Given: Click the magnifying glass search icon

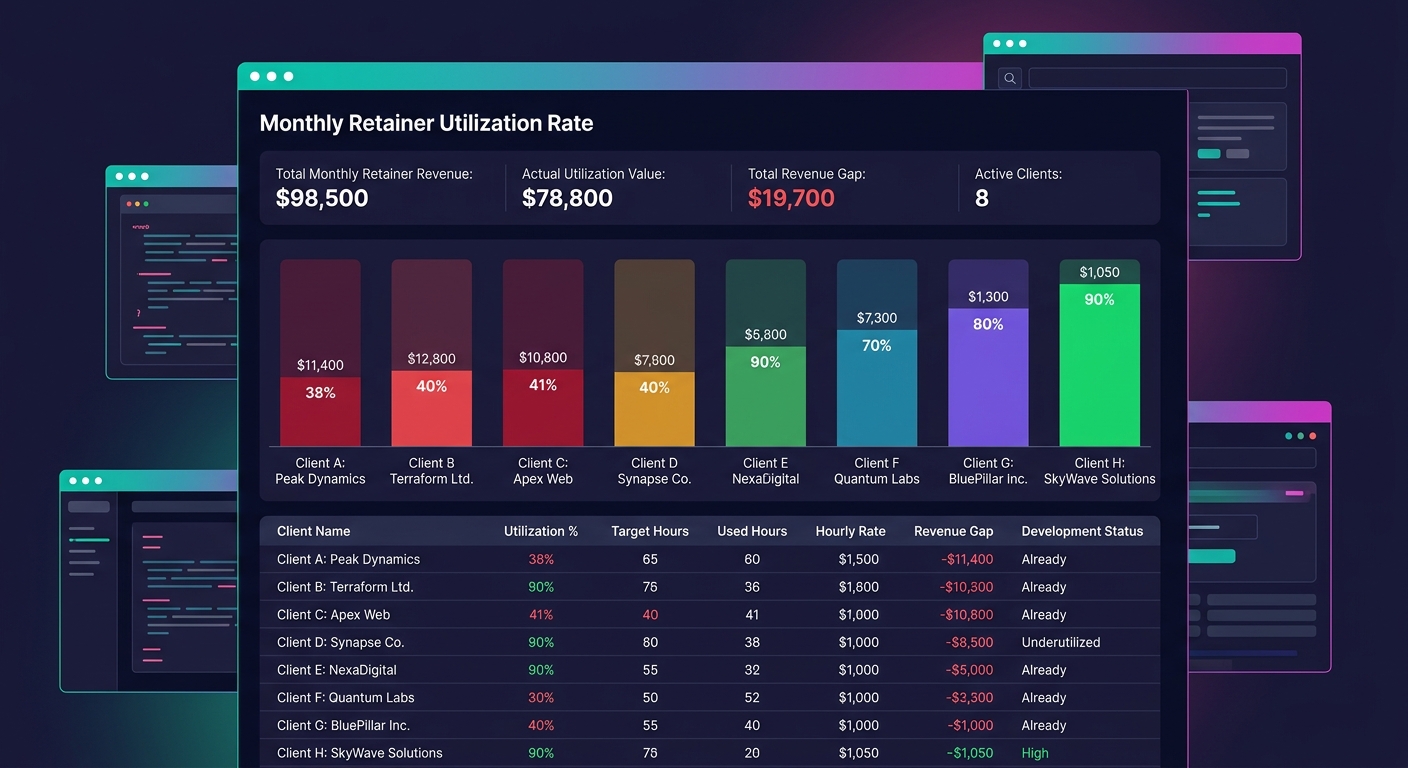Looking at the screenshot, I should pyautogui.click(x=1009, y=77).
